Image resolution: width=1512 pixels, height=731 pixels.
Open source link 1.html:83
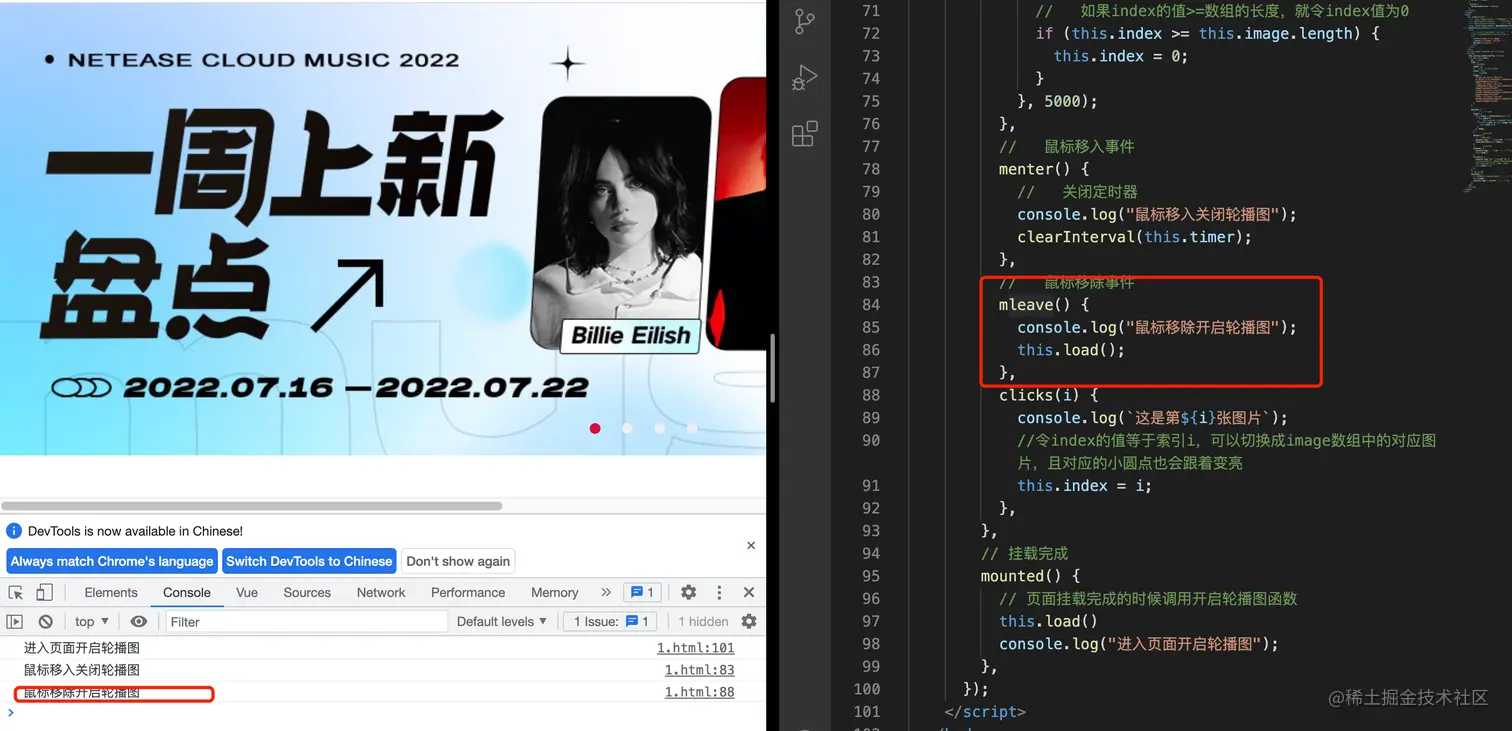tap(699, 670)
